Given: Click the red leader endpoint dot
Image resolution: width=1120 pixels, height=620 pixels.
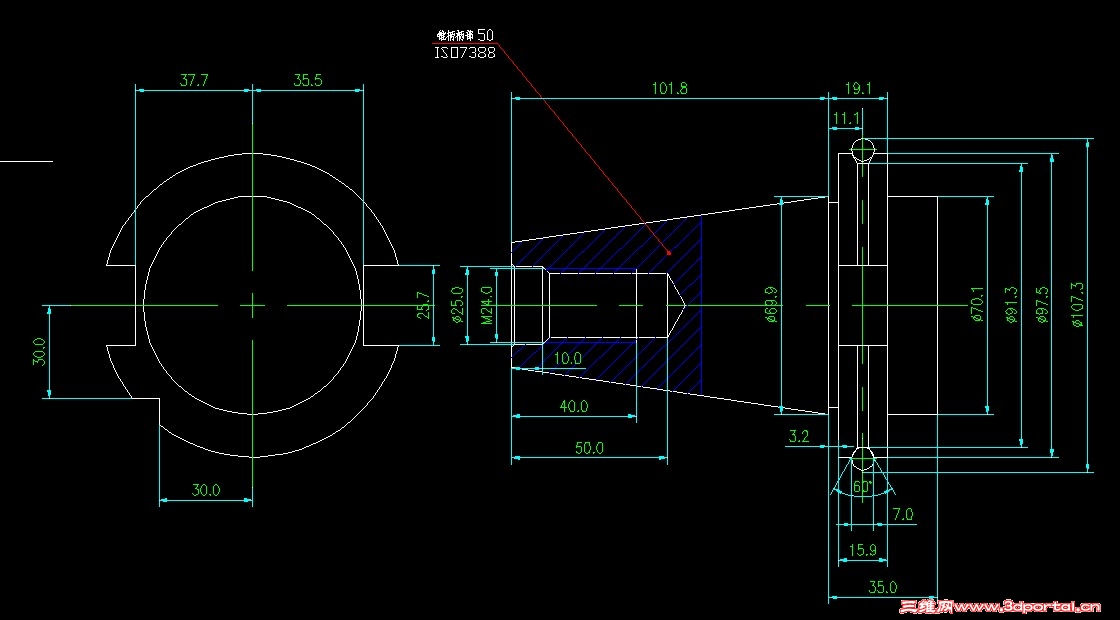Looking at the screenshot, I should (x=669, y=252).
